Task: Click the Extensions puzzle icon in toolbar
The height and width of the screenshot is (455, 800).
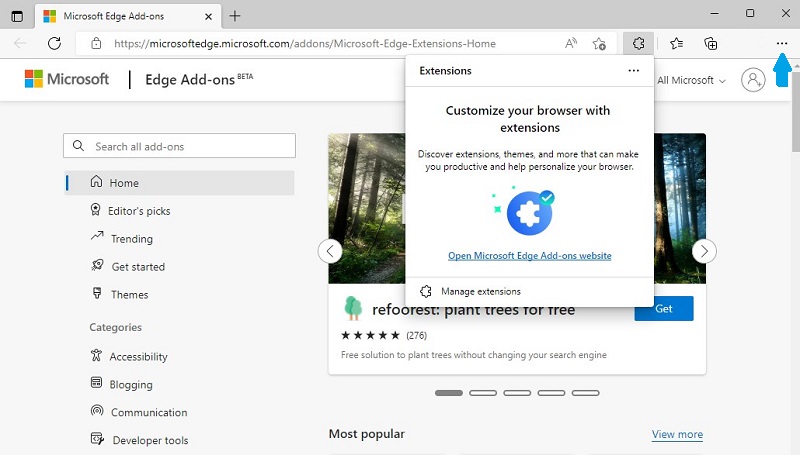Action: pyautogui.click(x=637, y=43)
